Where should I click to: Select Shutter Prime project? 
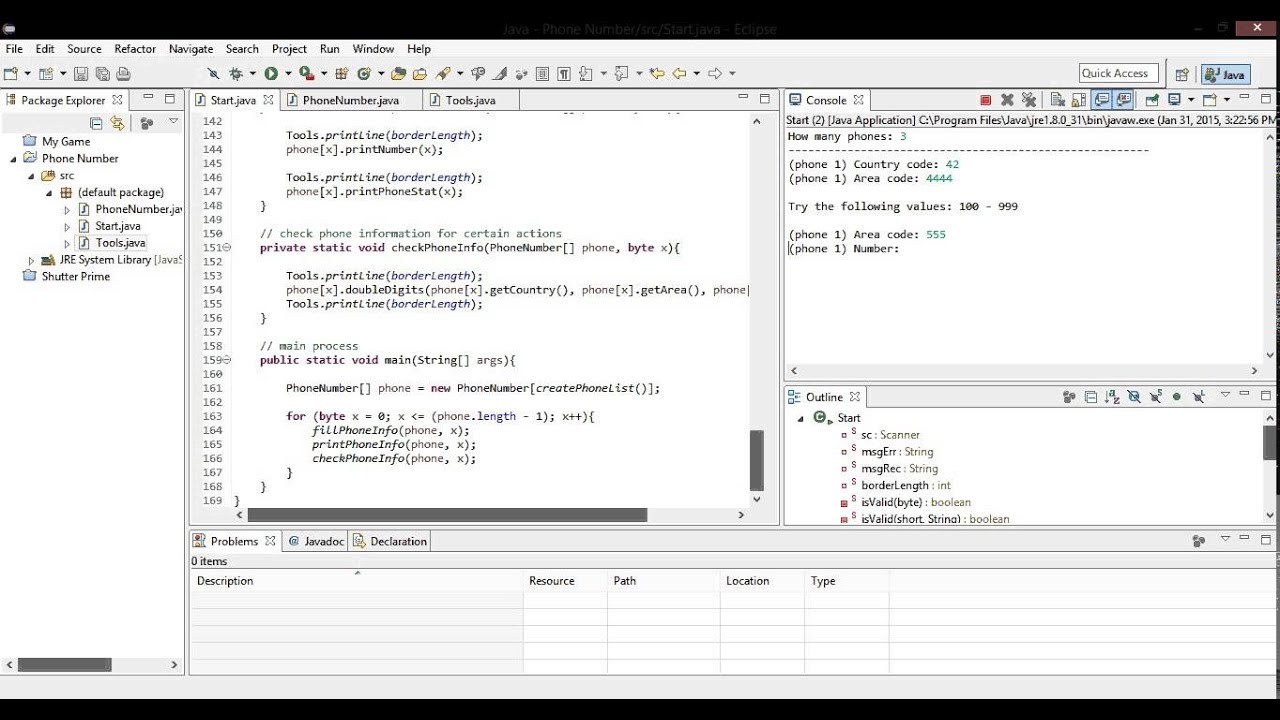tap(76, 276)
